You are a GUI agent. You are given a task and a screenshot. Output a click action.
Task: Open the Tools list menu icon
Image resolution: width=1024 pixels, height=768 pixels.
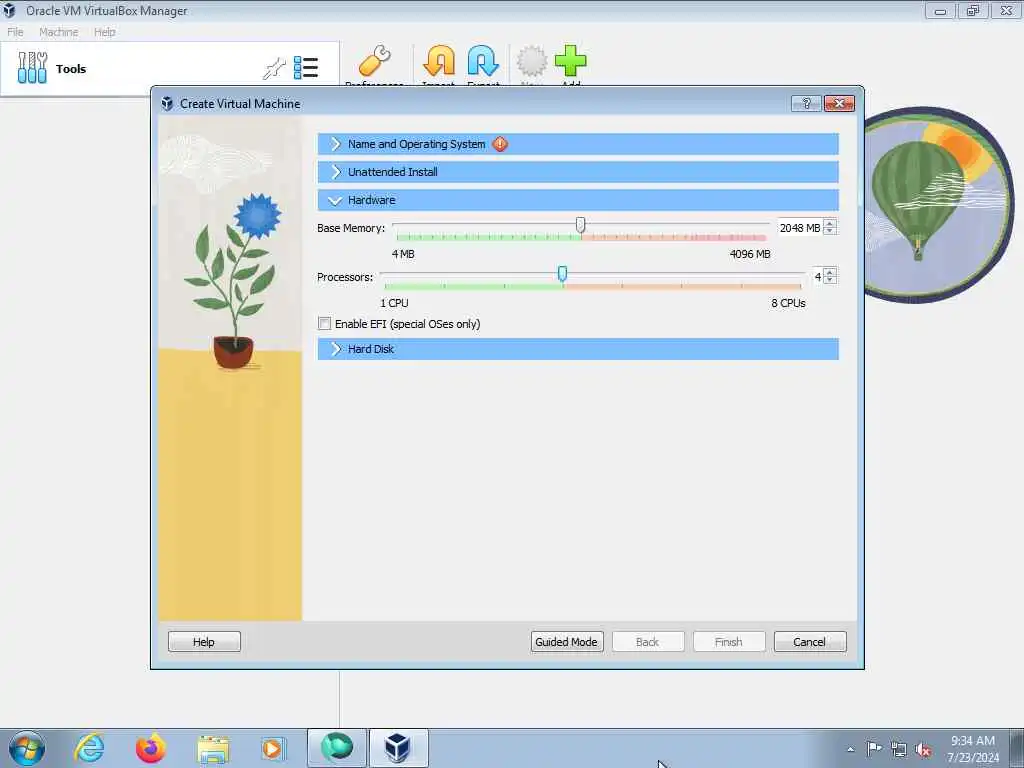(306, 68)
